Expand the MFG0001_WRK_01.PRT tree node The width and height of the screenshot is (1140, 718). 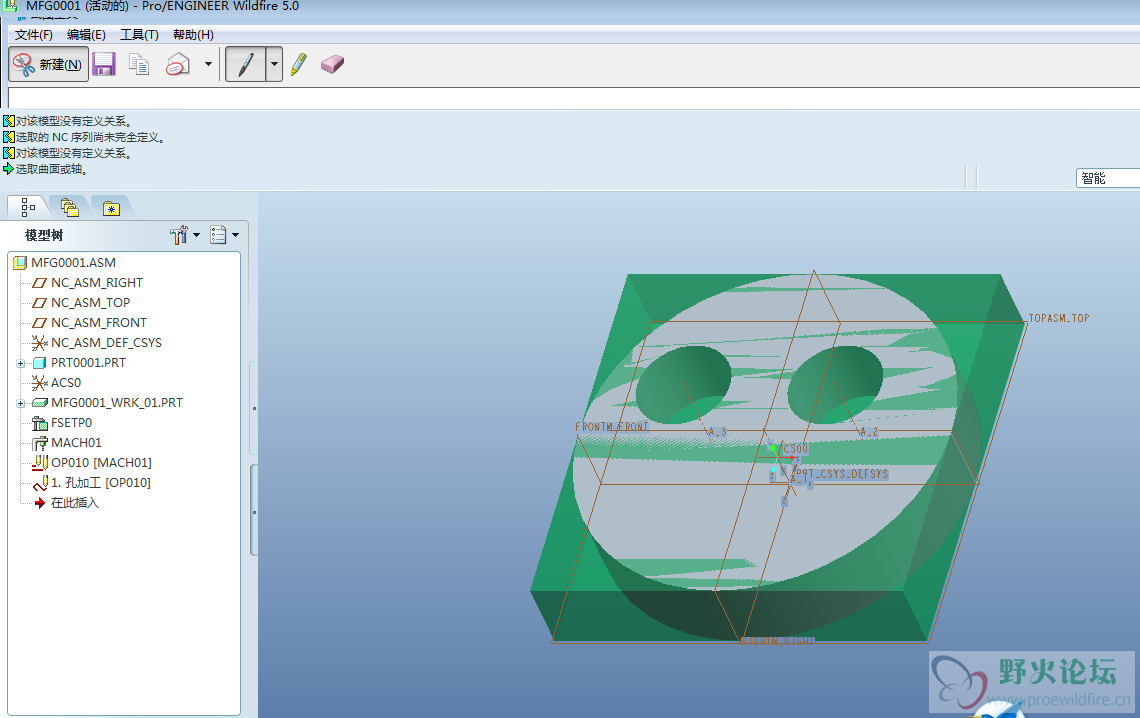pyautogui.click(x=20, y=403)
